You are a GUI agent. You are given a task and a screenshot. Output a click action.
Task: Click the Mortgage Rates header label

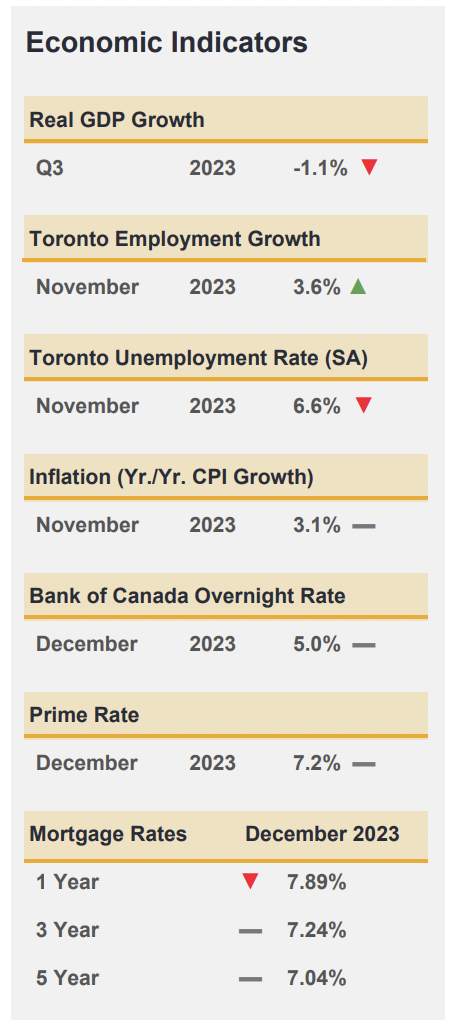pyautogui.click(x=108, y=834)
